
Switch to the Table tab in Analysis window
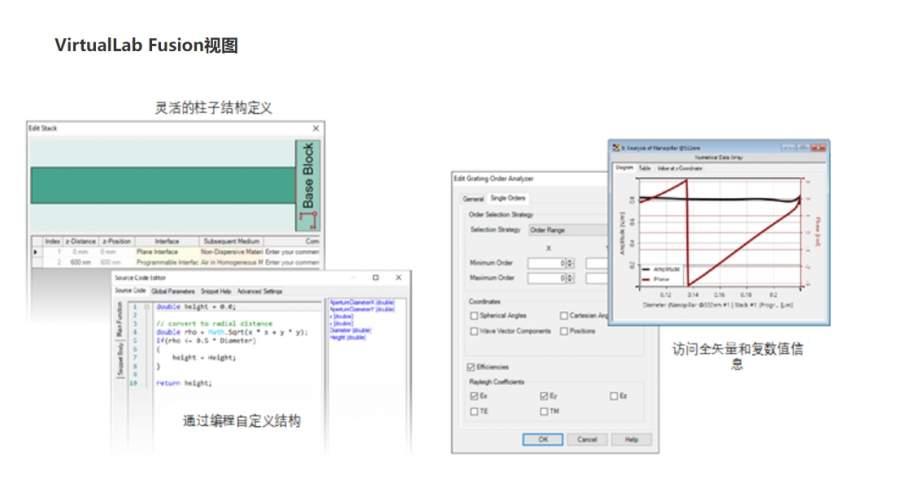tap(645, 168)
